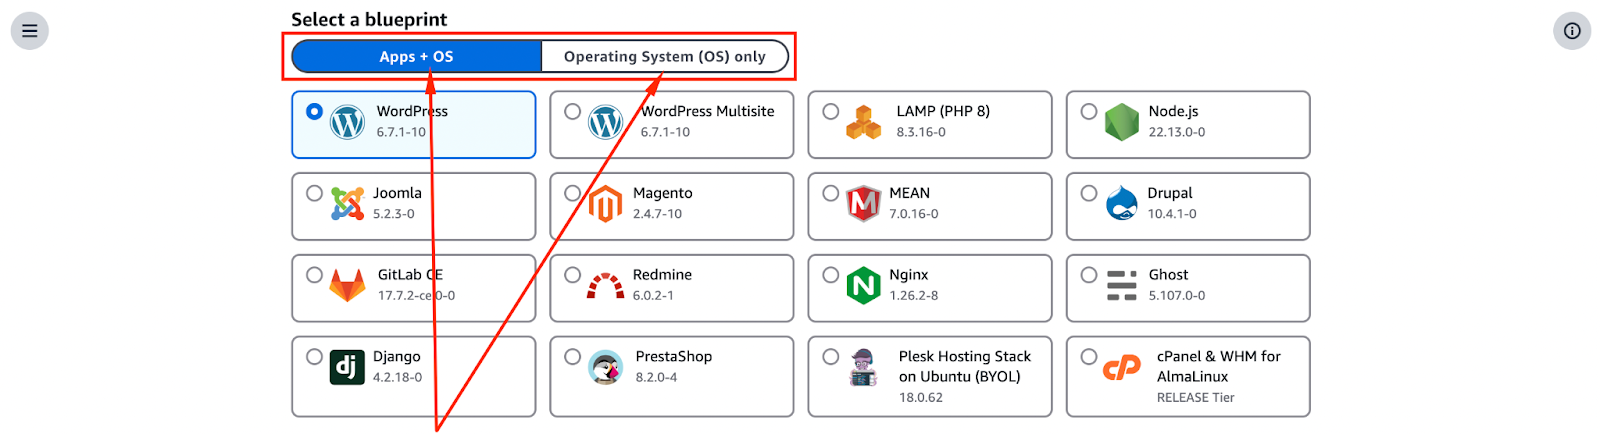The height and width of the screenshot is (434, 1600).
Task: Select the Joomla radio button
Action: 314,193
